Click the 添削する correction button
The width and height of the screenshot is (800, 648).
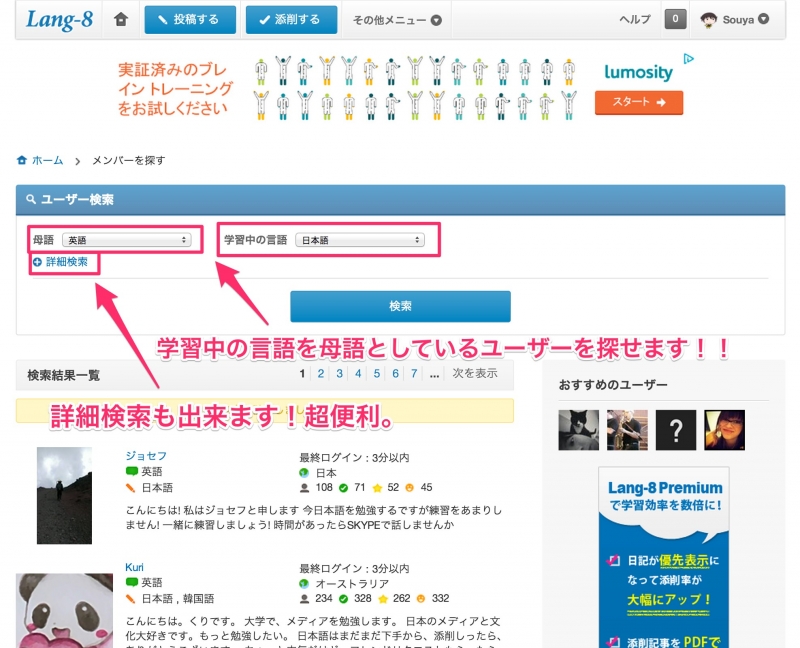tap(291, 20)
